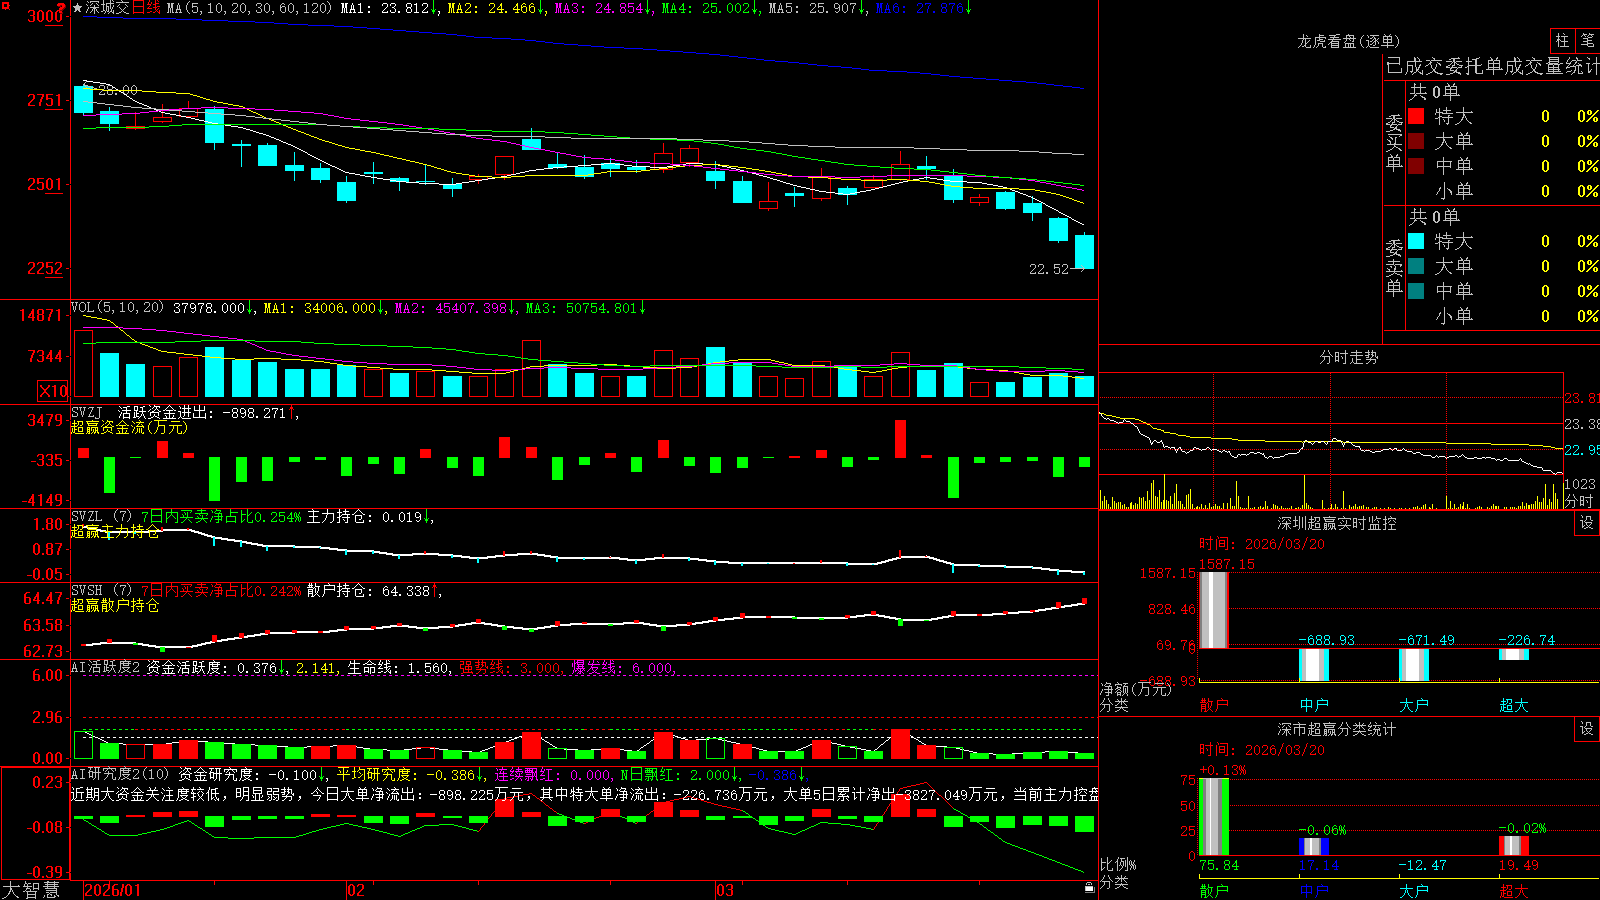Click the 大智慧 logo label at bottom-left
Viewport: 1600px width, 900px height.
(x=31, y=890)
